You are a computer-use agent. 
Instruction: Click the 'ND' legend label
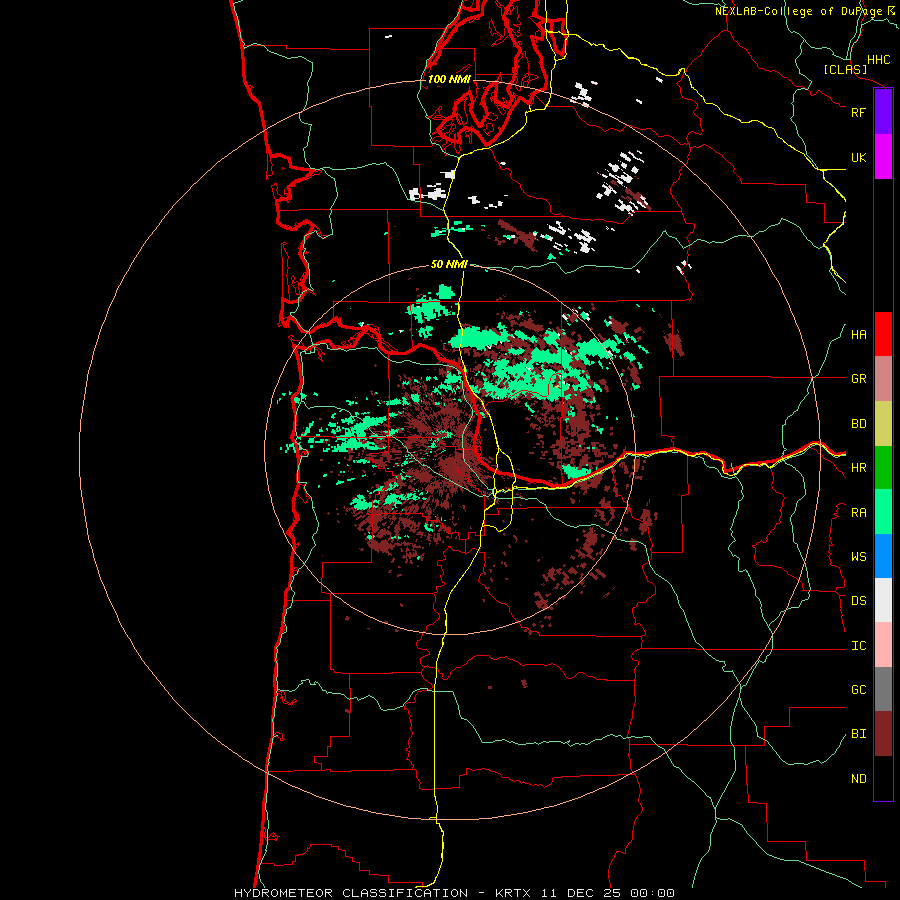858,779
